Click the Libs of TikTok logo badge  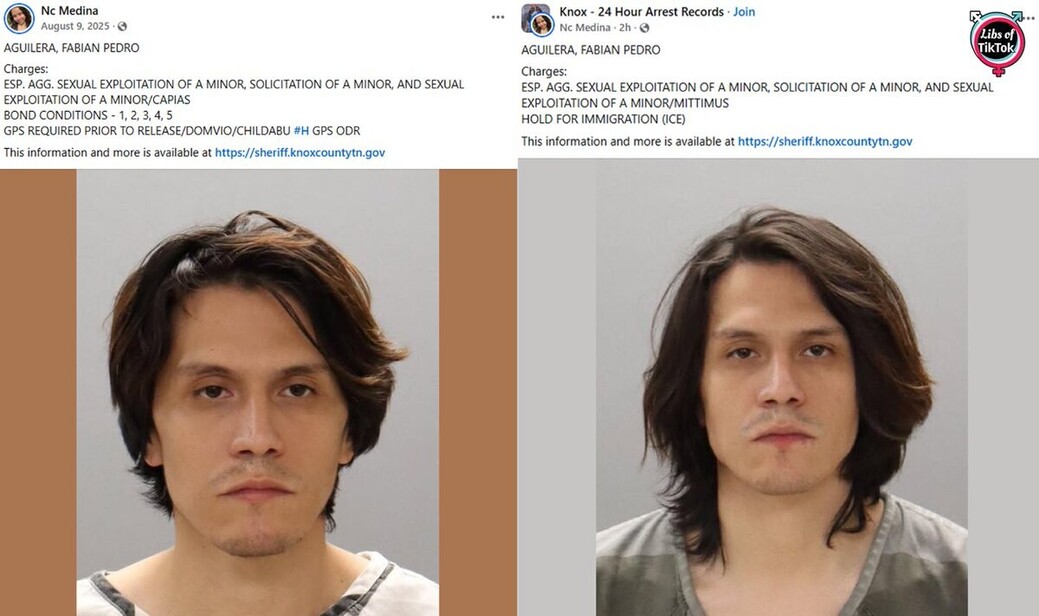click(996, 42)
